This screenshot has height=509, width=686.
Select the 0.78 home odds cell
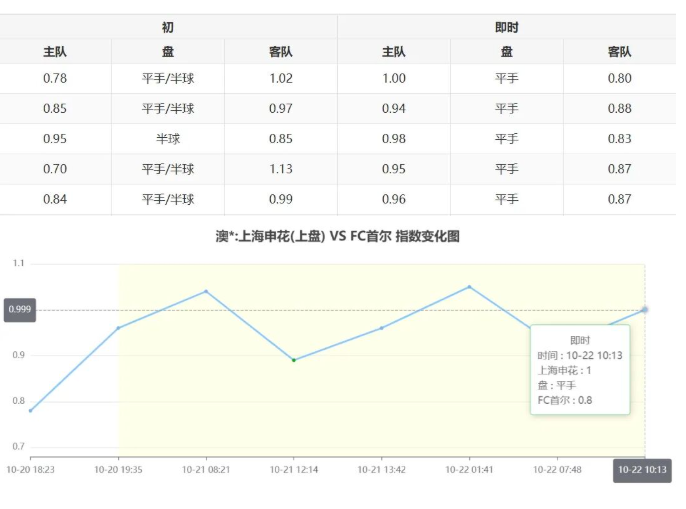(55, 78)
